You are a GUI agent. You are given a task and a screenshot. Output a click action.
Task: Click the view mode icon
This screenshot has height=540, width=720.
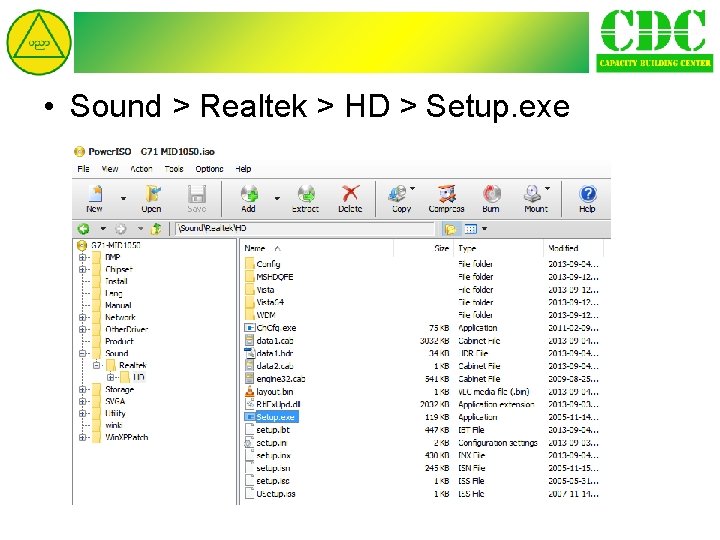(471, 228)
